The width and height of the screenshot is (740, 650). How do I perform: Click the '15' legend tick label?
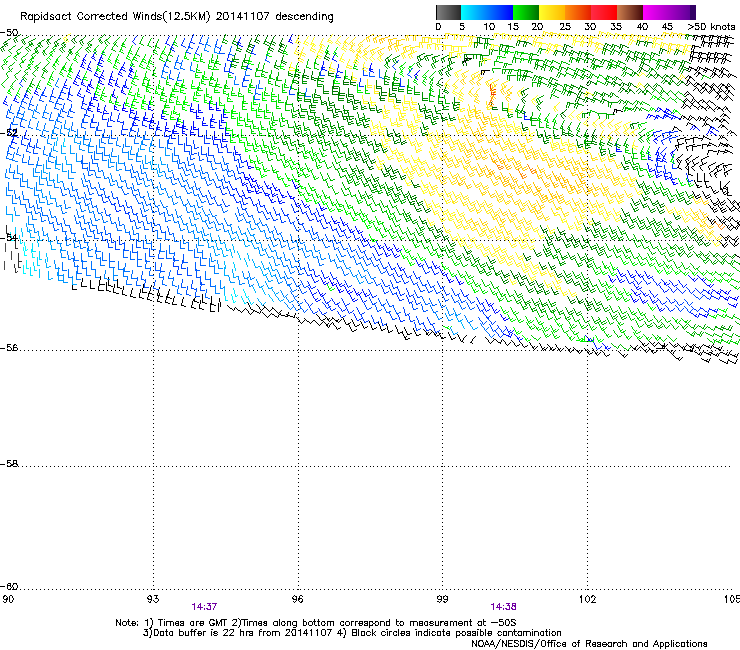point(513,27)
